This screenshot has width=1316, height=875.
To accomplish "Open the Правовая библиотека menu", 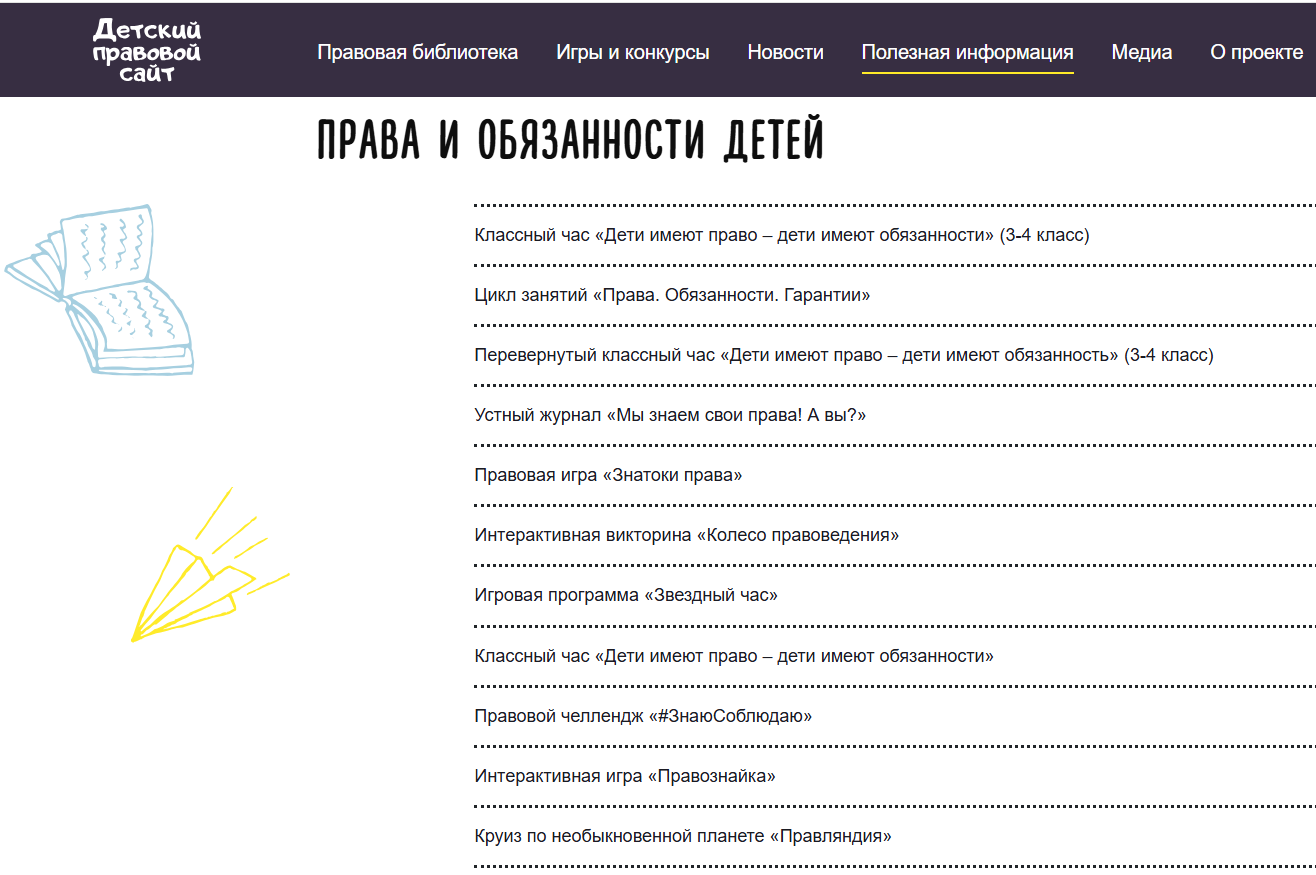I will point(417,52).
